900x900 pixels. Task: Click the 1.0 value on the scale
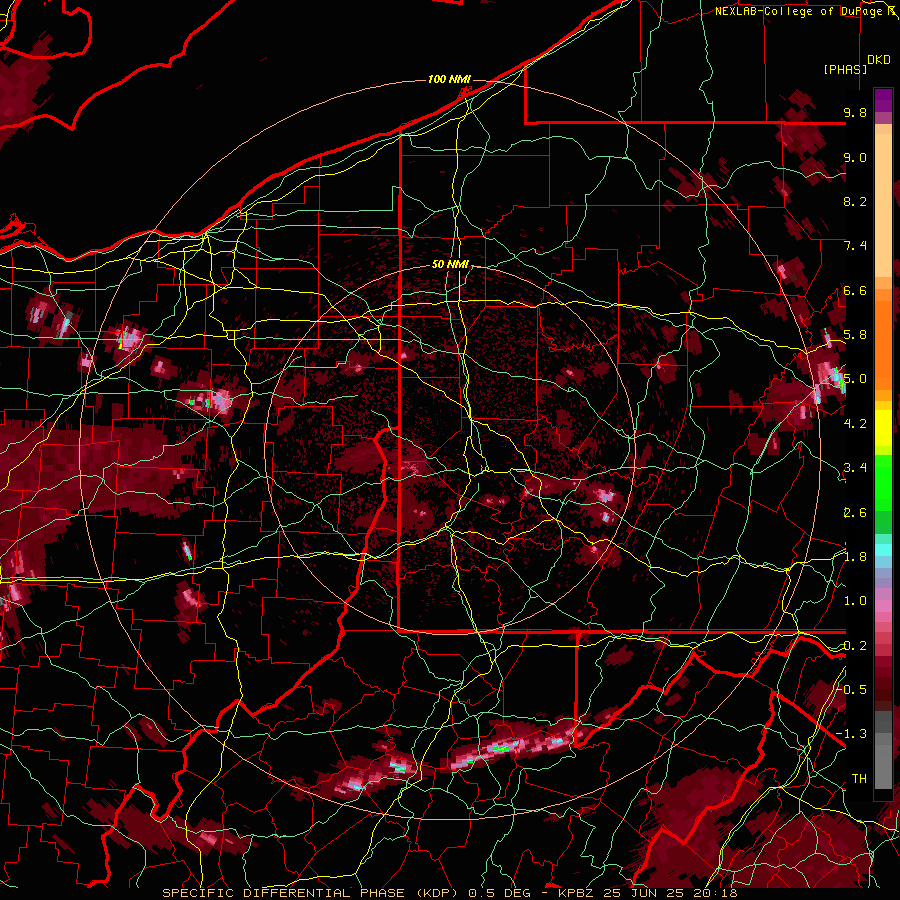pos(855,601)
